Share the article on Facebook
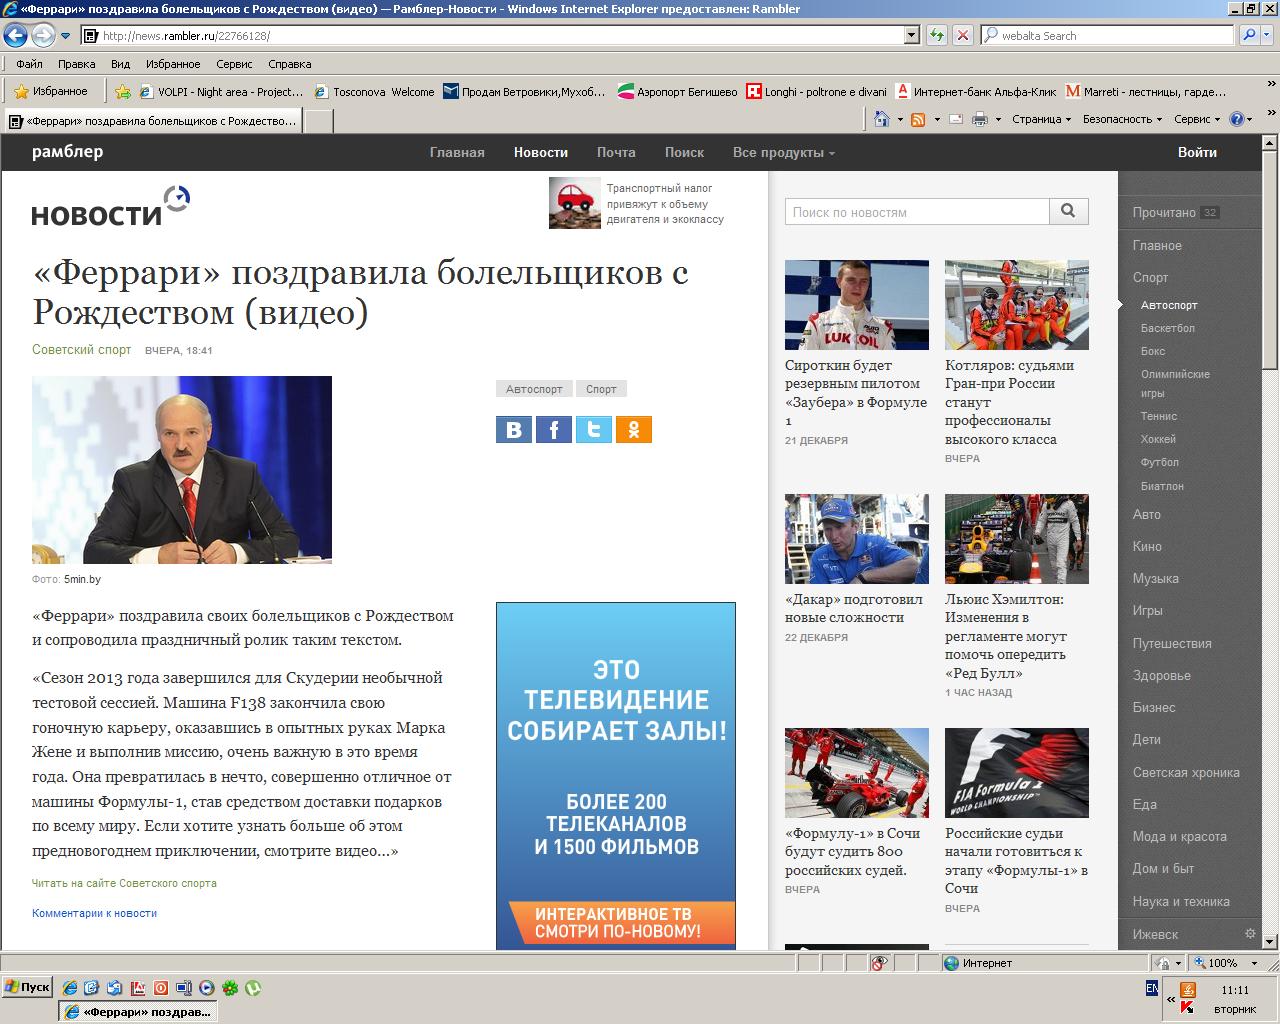Image resolution: width=1280 pixels, height=1024 pixels. [554, 430]
